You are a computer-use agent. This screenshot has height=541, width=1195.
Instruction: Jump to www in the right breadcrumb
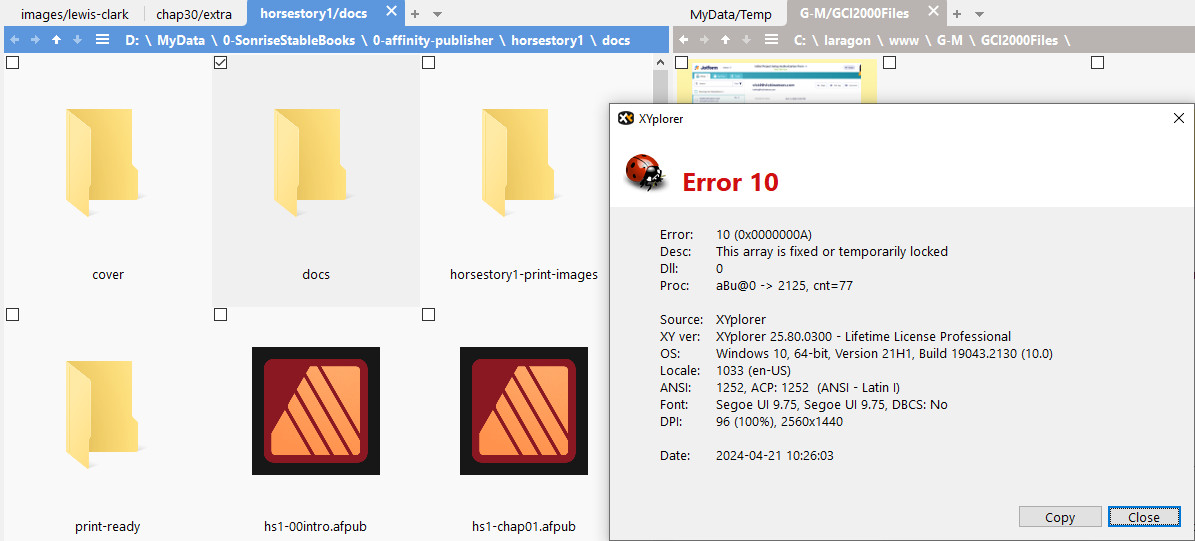pyautogui.click(x=905, y=40)
